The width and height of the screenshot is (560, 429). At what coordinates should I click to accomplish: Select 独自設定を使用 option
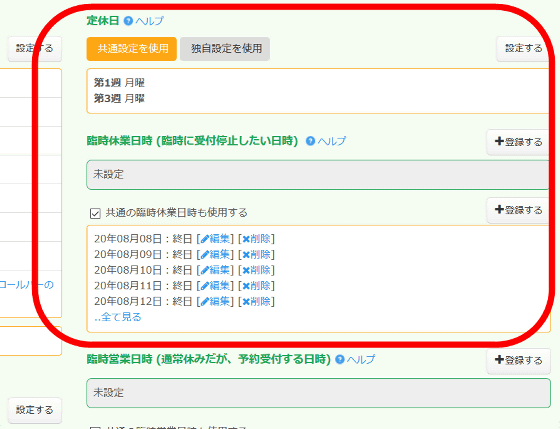point(225,49)
